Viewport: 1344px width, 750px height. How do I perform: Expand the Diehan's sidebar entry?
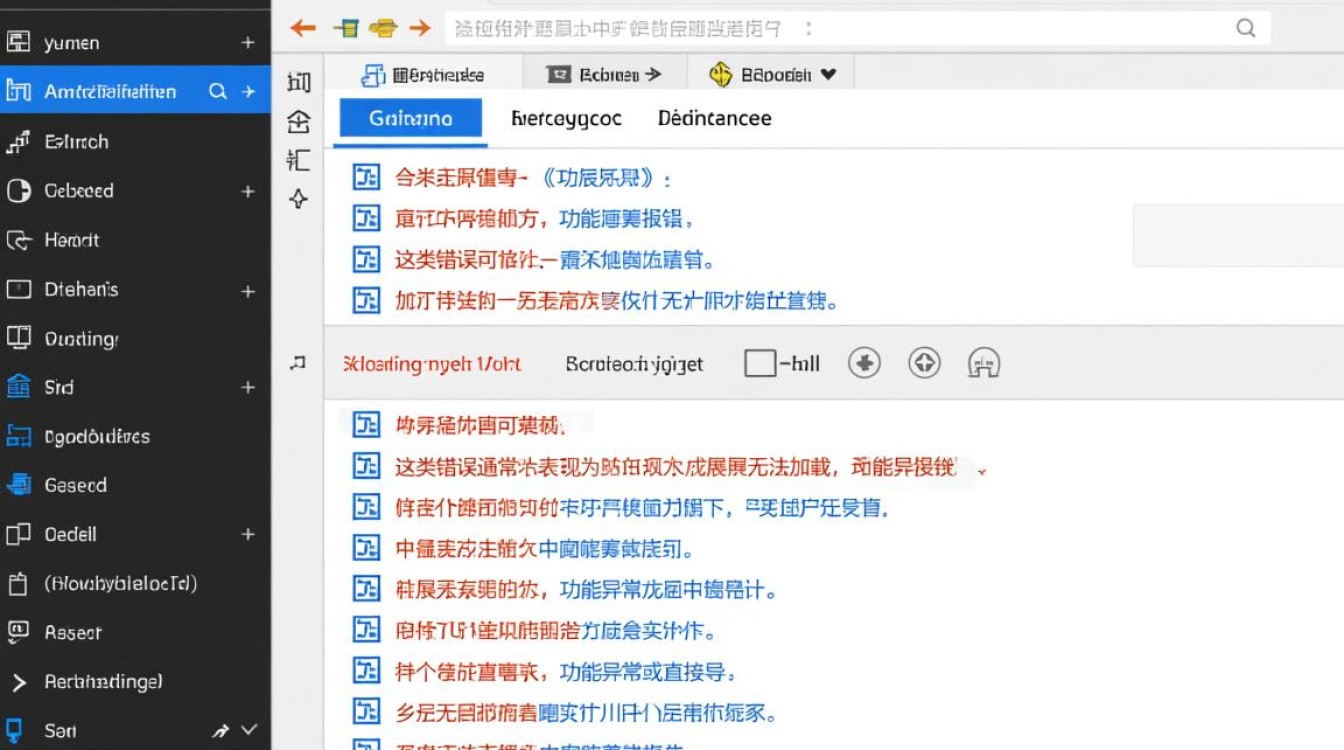pos(247,289)
